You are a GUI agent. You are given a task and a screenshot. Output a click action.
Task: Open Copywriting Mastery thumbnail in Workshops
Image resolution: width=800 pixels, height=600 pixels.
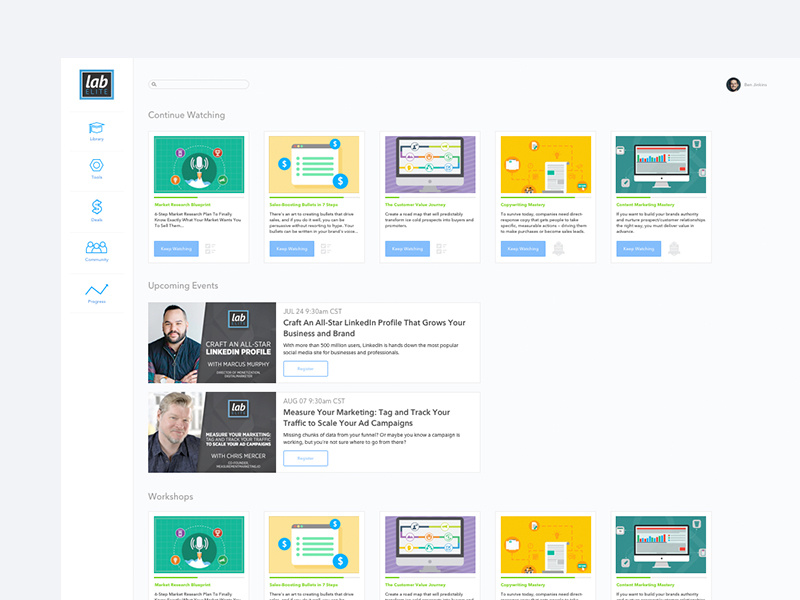pos(545,544)
